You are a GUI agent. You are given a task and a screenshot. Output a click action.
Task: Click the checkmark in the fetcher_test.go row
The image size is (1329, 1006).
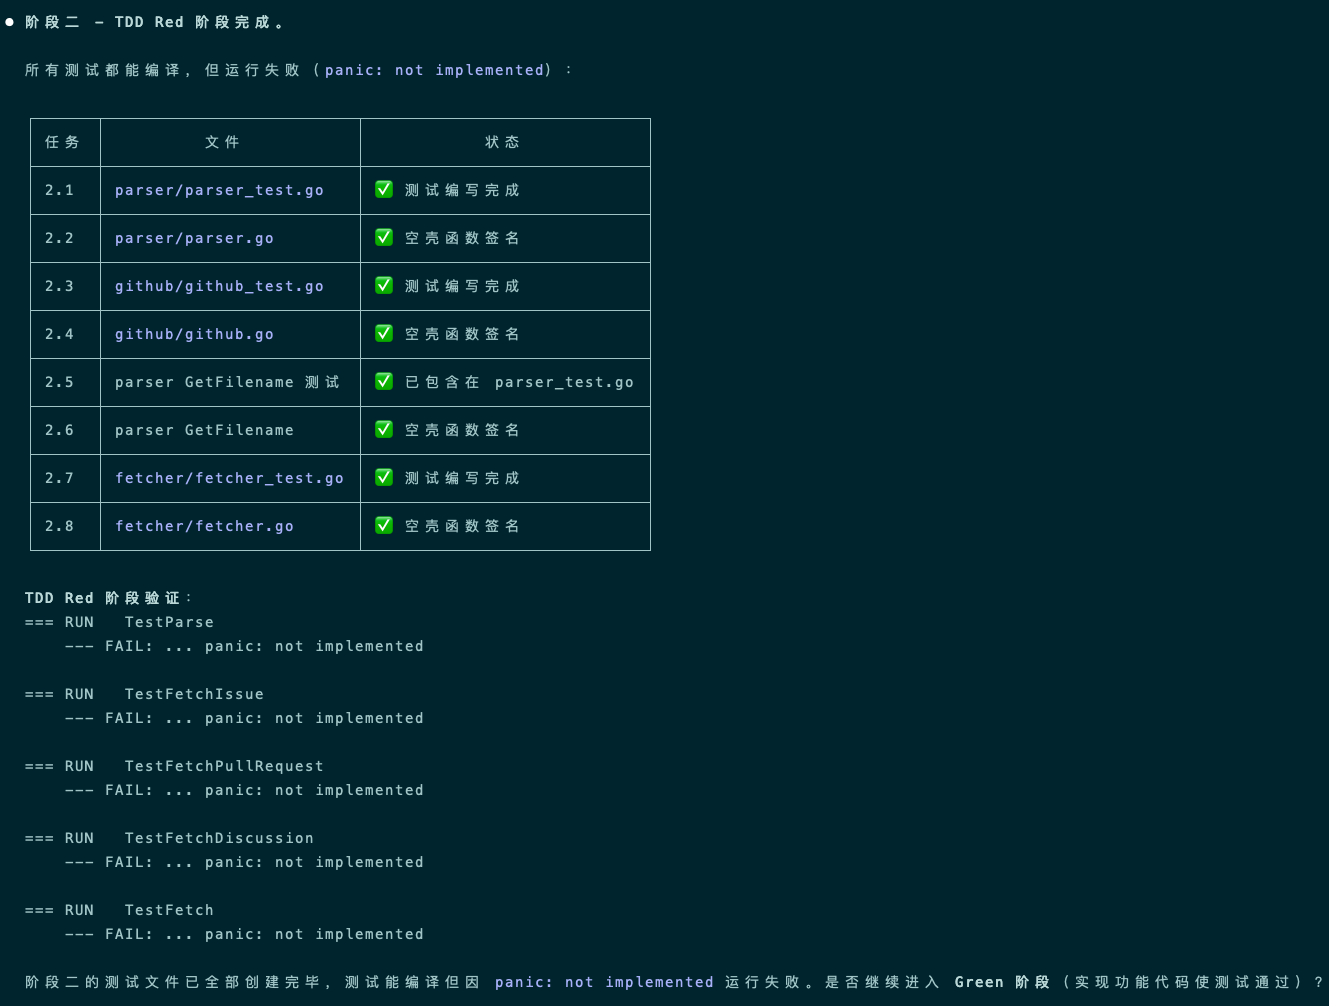[x=384, y=478]
